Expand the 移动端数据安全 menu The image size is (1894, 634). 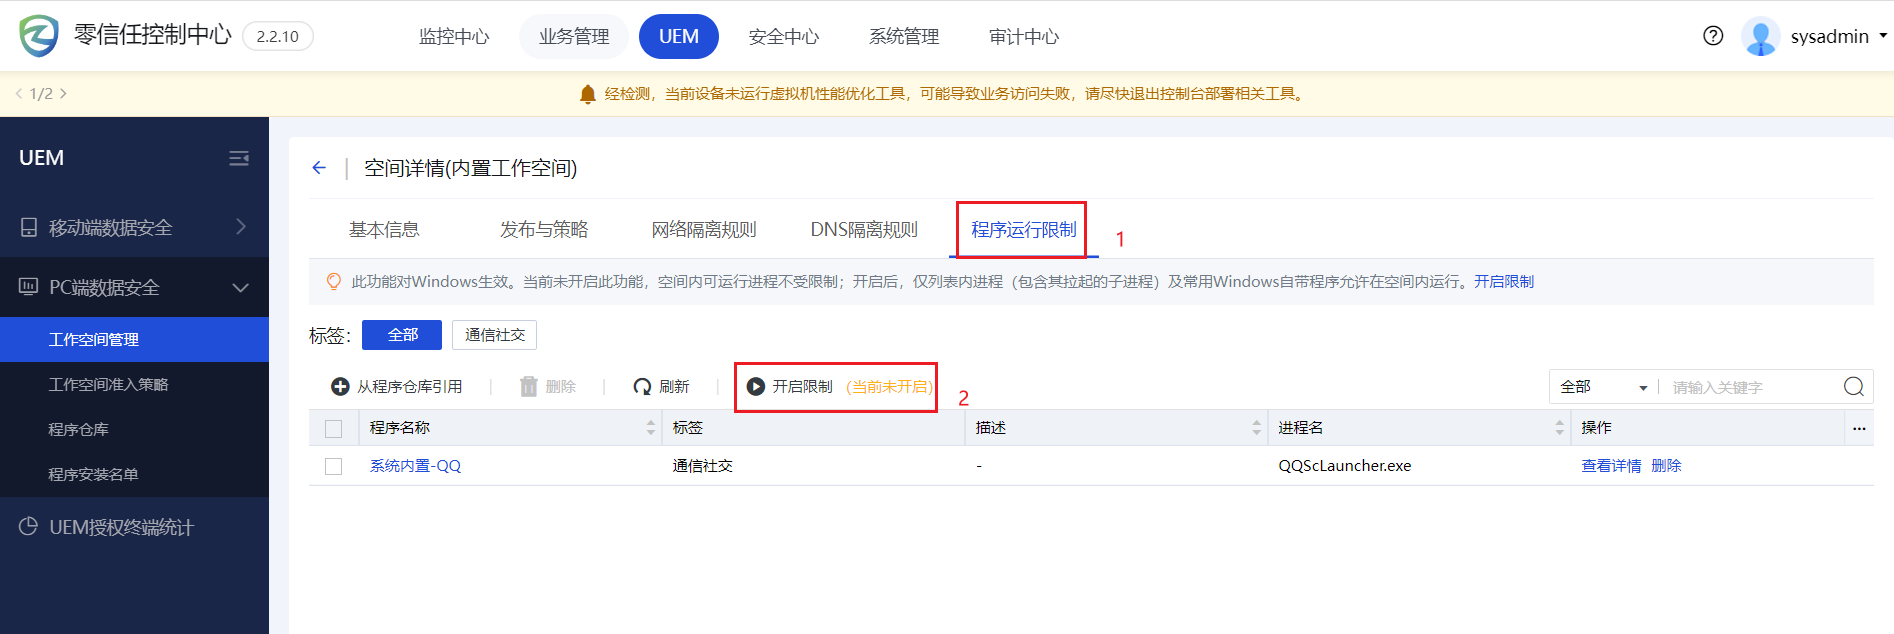(x=134, y=227)
